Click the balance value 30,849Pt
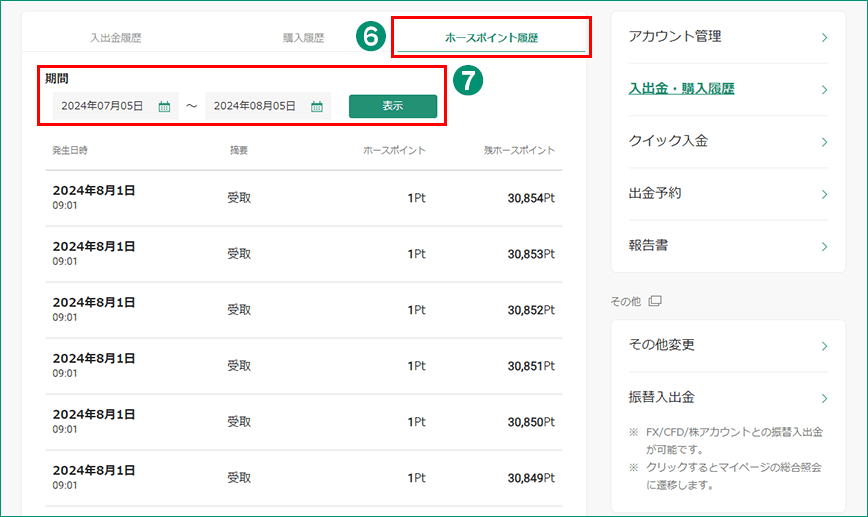 [x=531, y=478]
